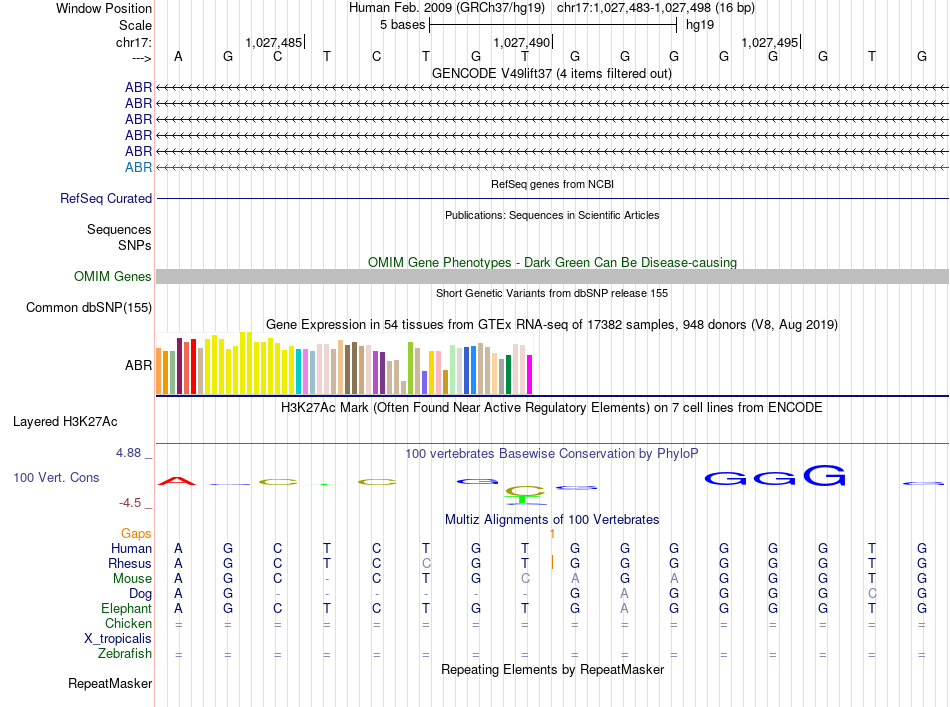
Task: Open Short Genetic Variants from dbSNP release 155 title
Action: (x=552, y=293)
